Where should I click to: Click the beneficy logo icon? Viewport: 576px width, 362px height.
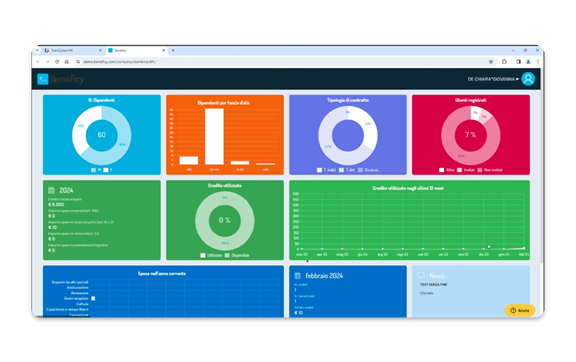pyautogui.click(x=43, y=79)
